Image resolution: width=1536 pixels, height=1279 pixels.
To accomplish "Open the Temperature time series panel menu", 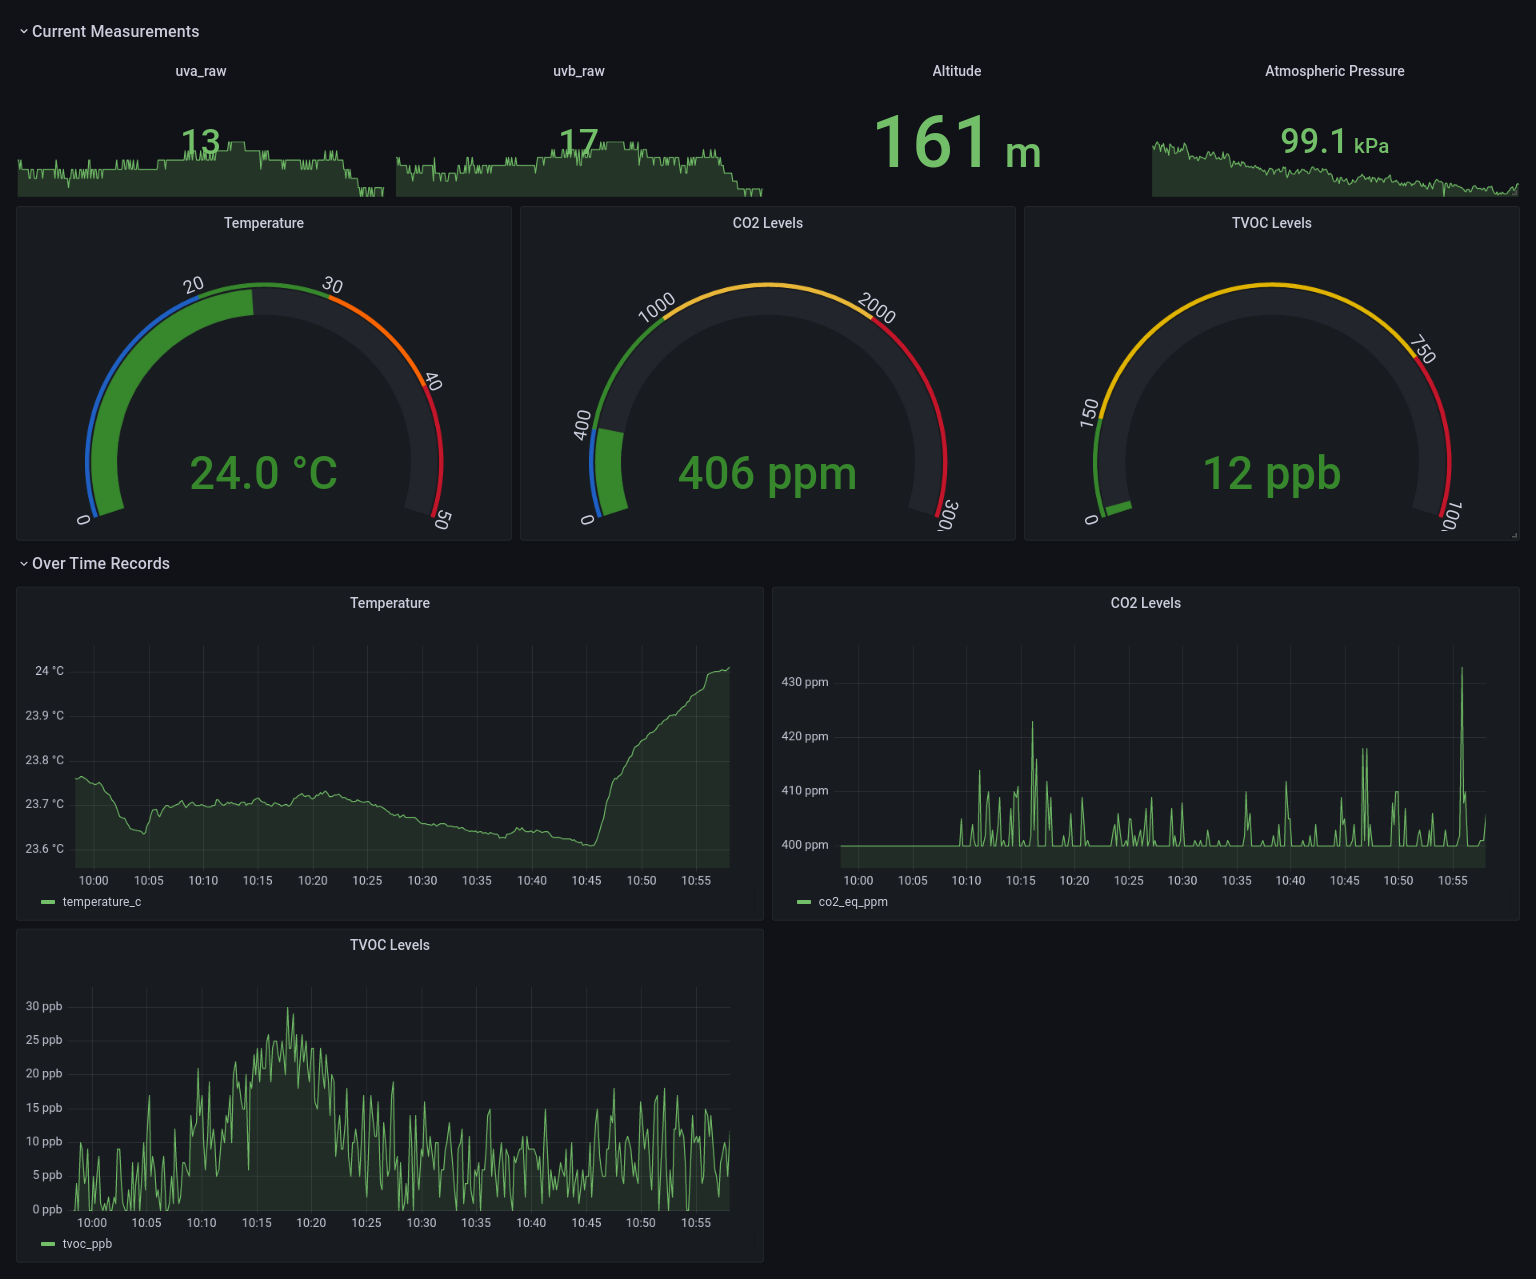I will pyautogui.click(x=390, y=603).
